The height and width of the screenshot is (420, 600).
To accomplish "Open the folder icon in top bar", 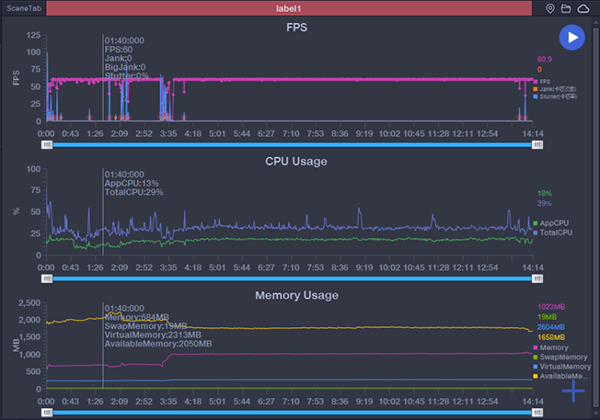I will point(566,9).
